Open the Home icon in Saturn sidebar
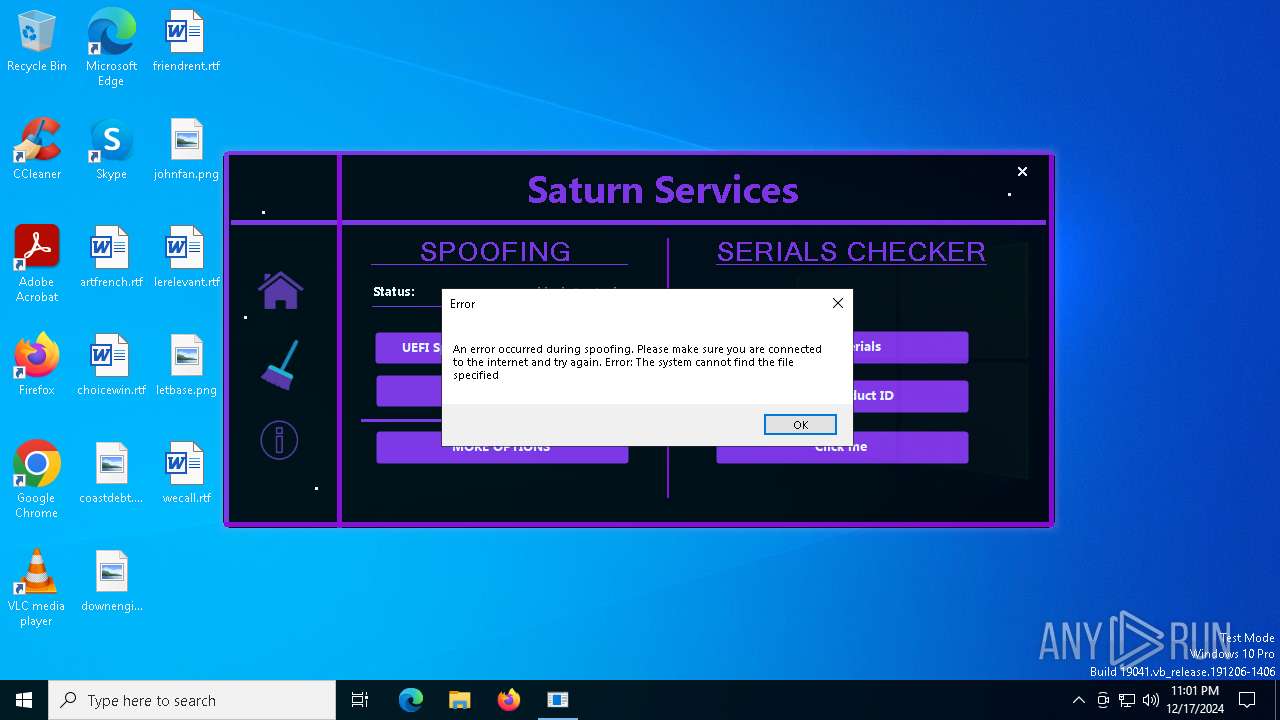Screen dimensions: 1280x720 click(x=280, y=290)
